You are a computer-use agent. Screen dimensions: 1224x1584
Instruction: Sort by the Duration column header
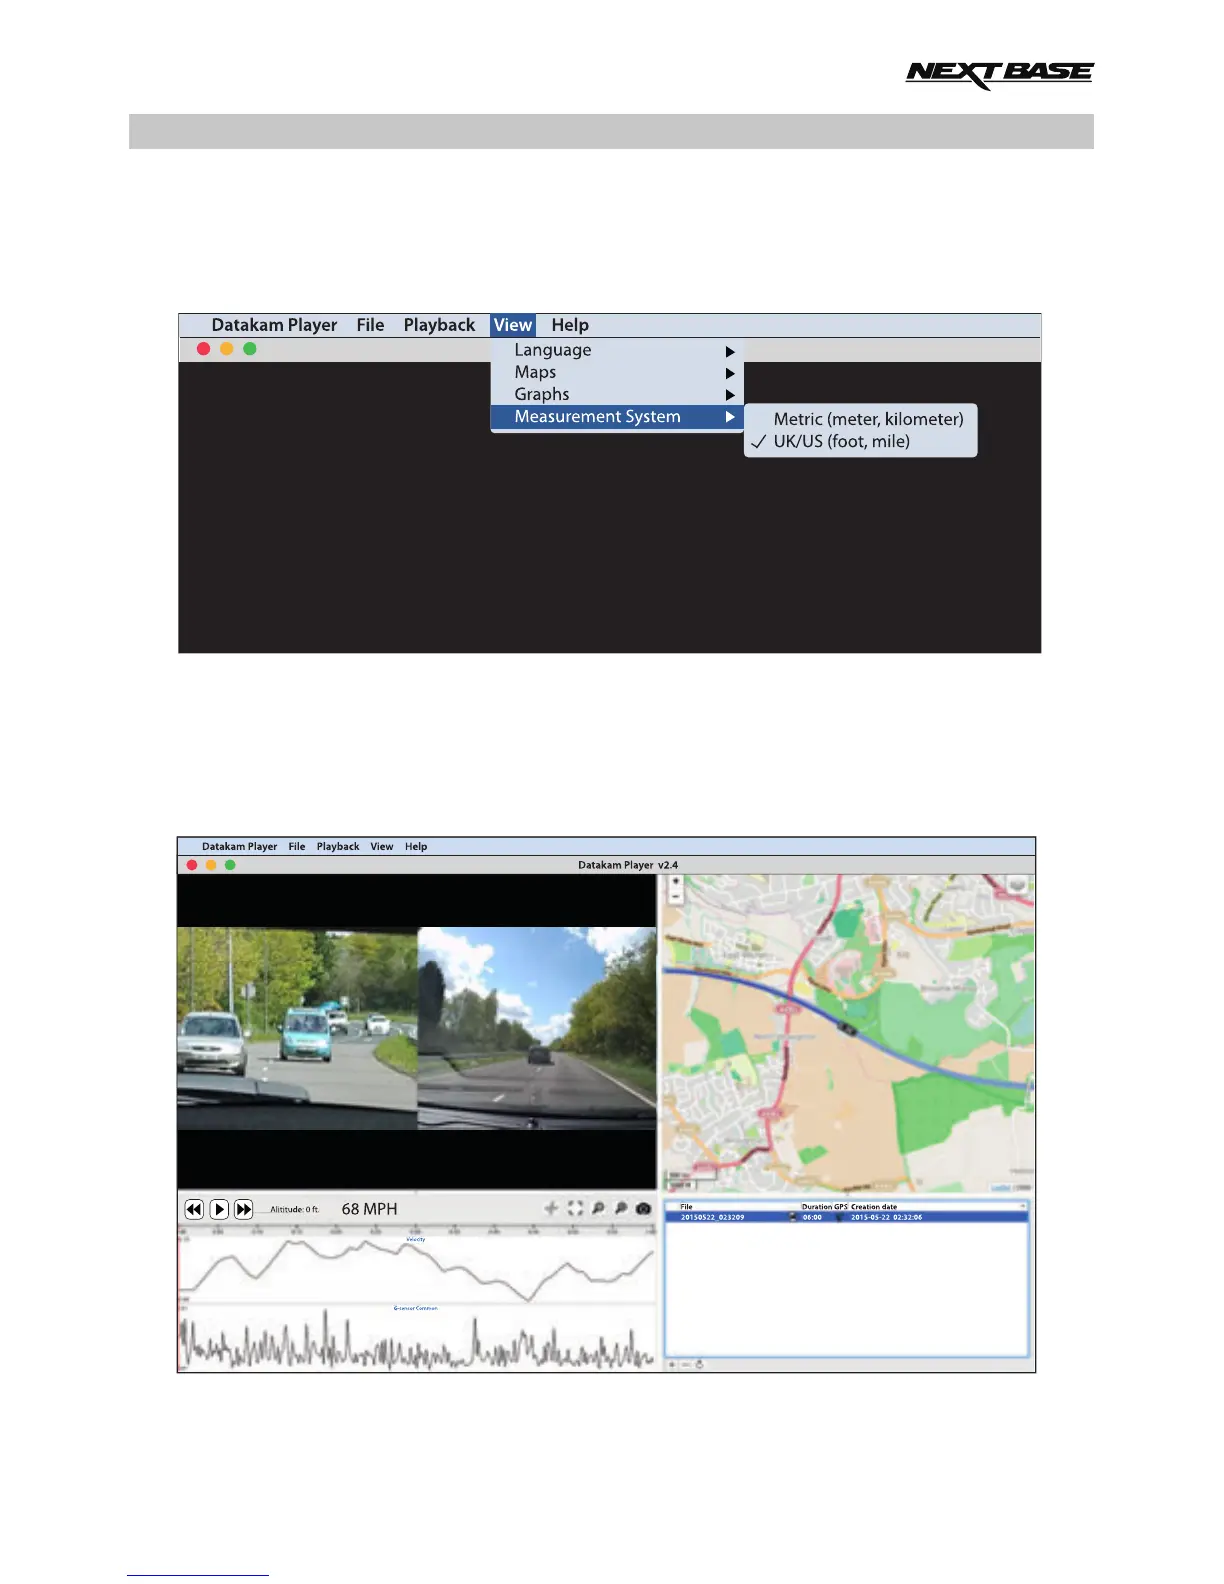[x=817, y=1207]
